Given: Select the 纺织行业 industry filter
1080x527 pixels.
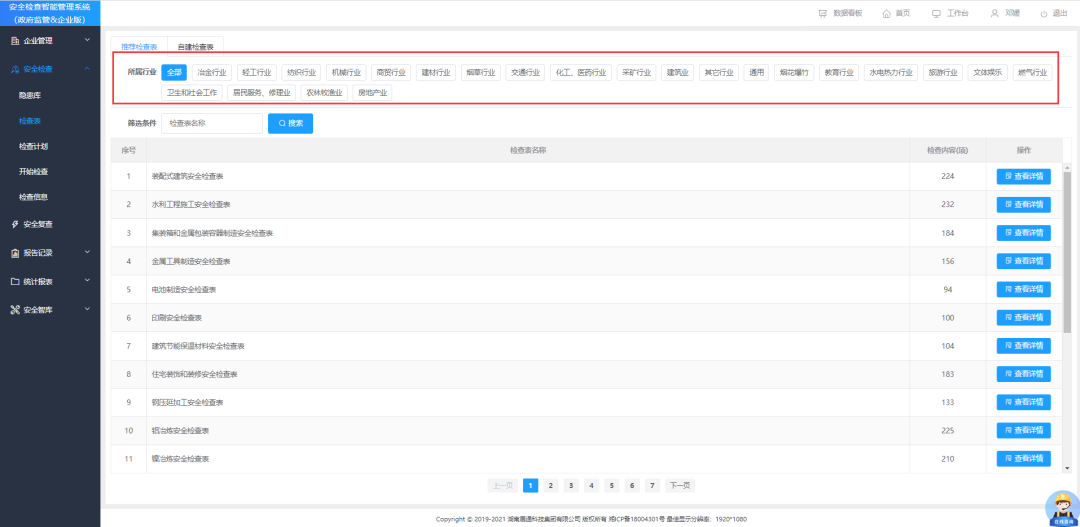Looking at the screenshot, I should tap(301, 72).
